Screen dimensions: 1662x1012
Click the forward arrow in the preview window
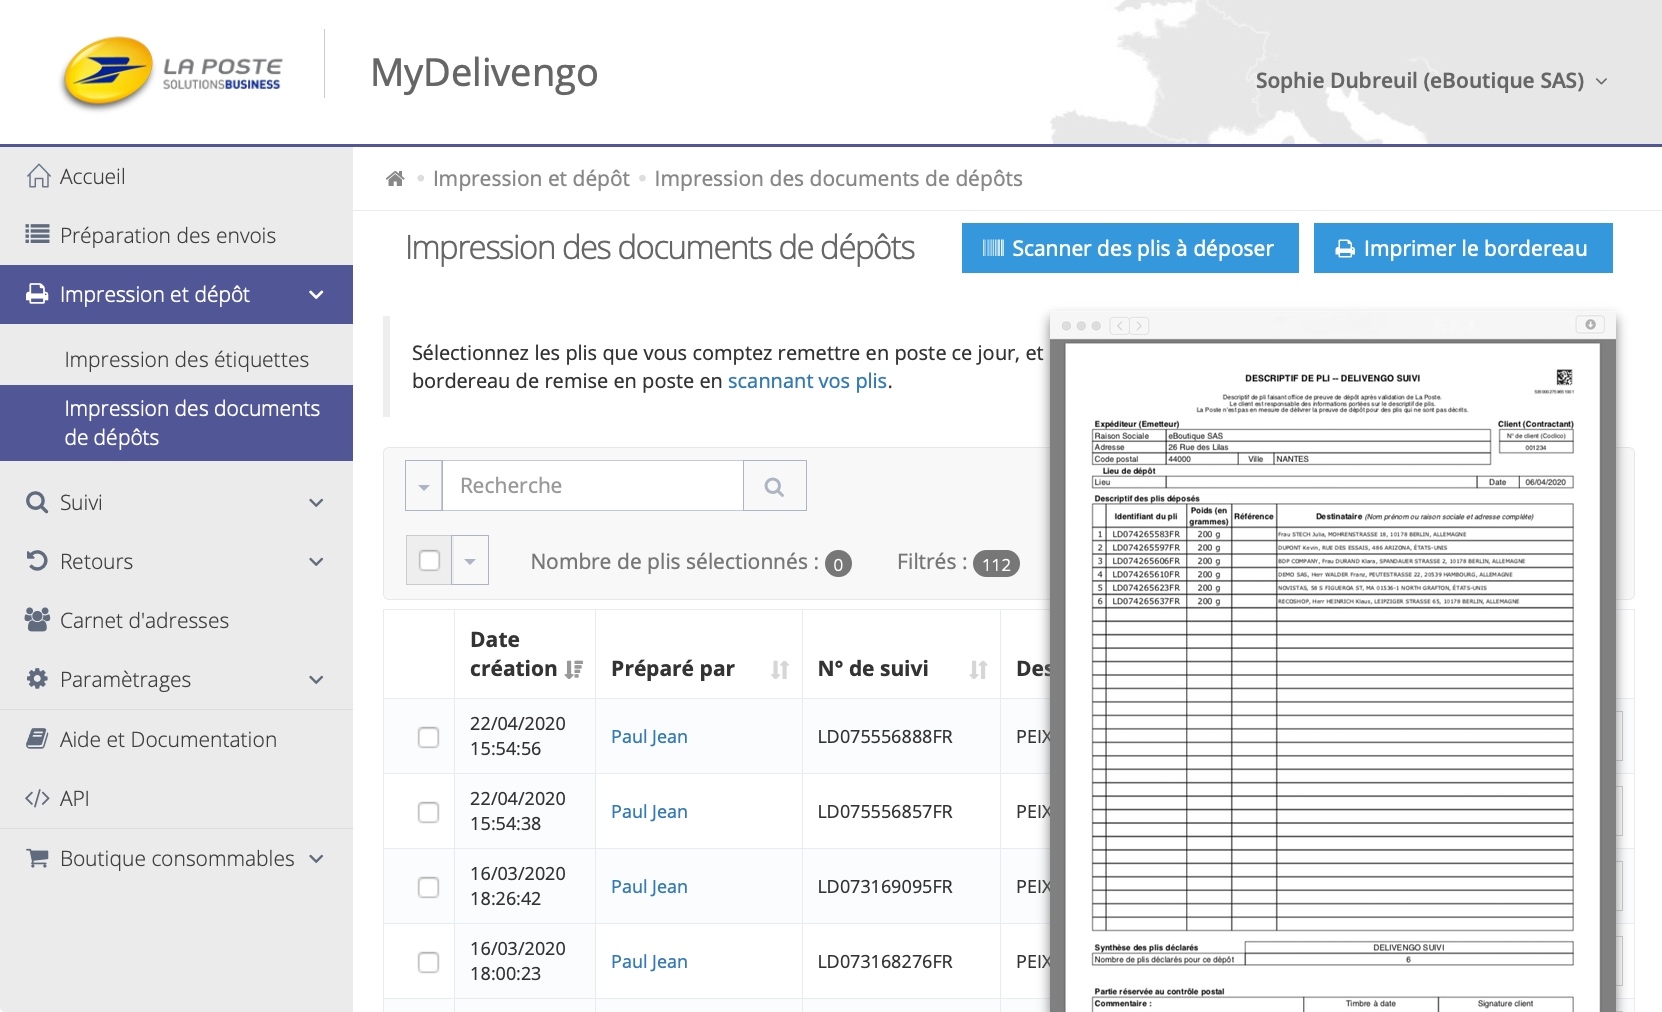pos(1140,326)
